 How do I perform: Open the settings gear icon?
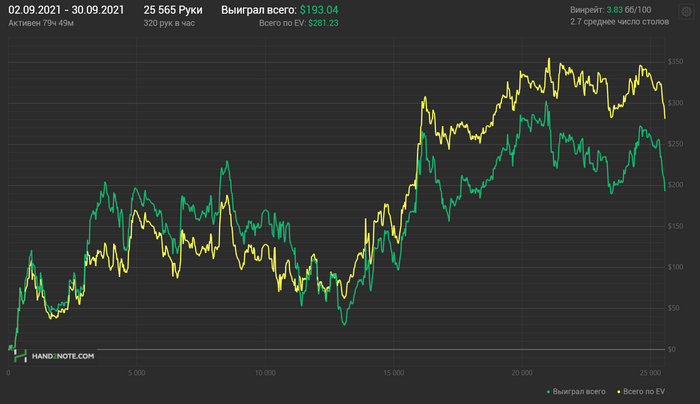pos(687,12)
